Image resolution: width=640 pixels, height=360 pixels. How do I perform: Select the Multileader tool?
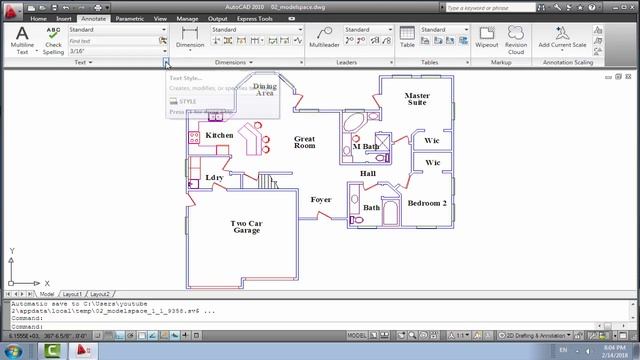[x=324, y=38]
